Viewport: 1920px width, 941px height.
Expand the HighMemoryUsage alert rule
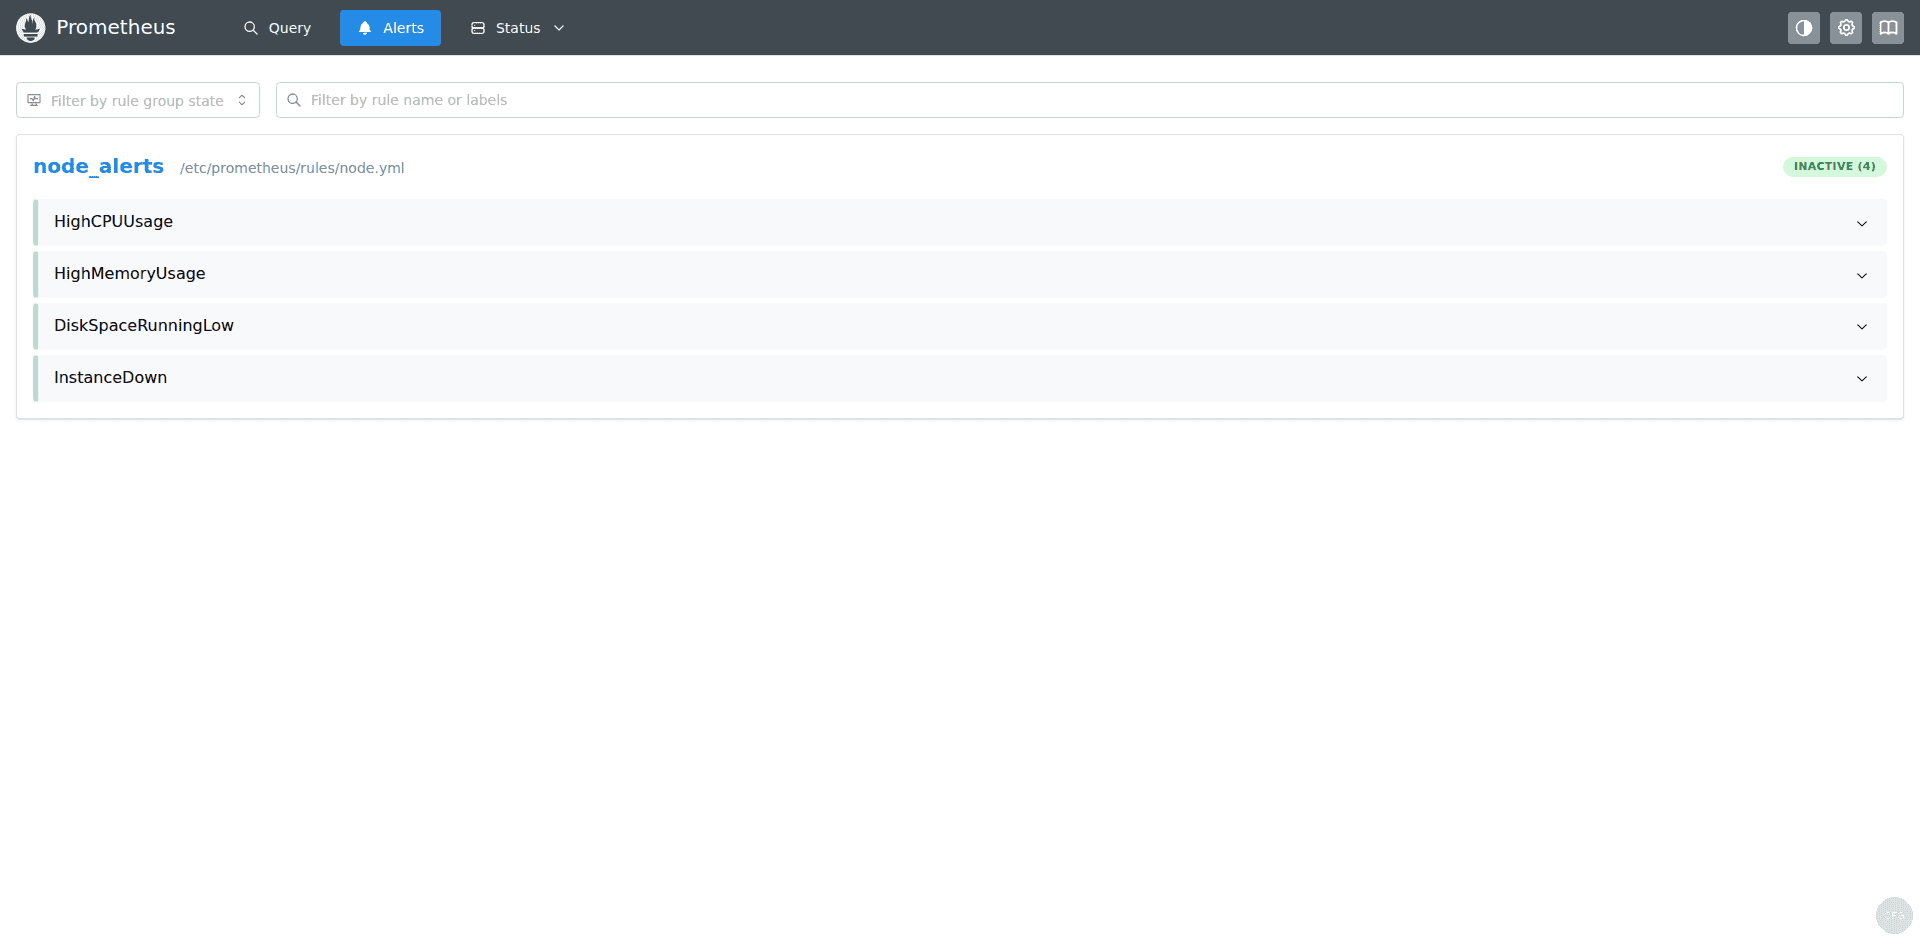click(x=1862, y=274)
